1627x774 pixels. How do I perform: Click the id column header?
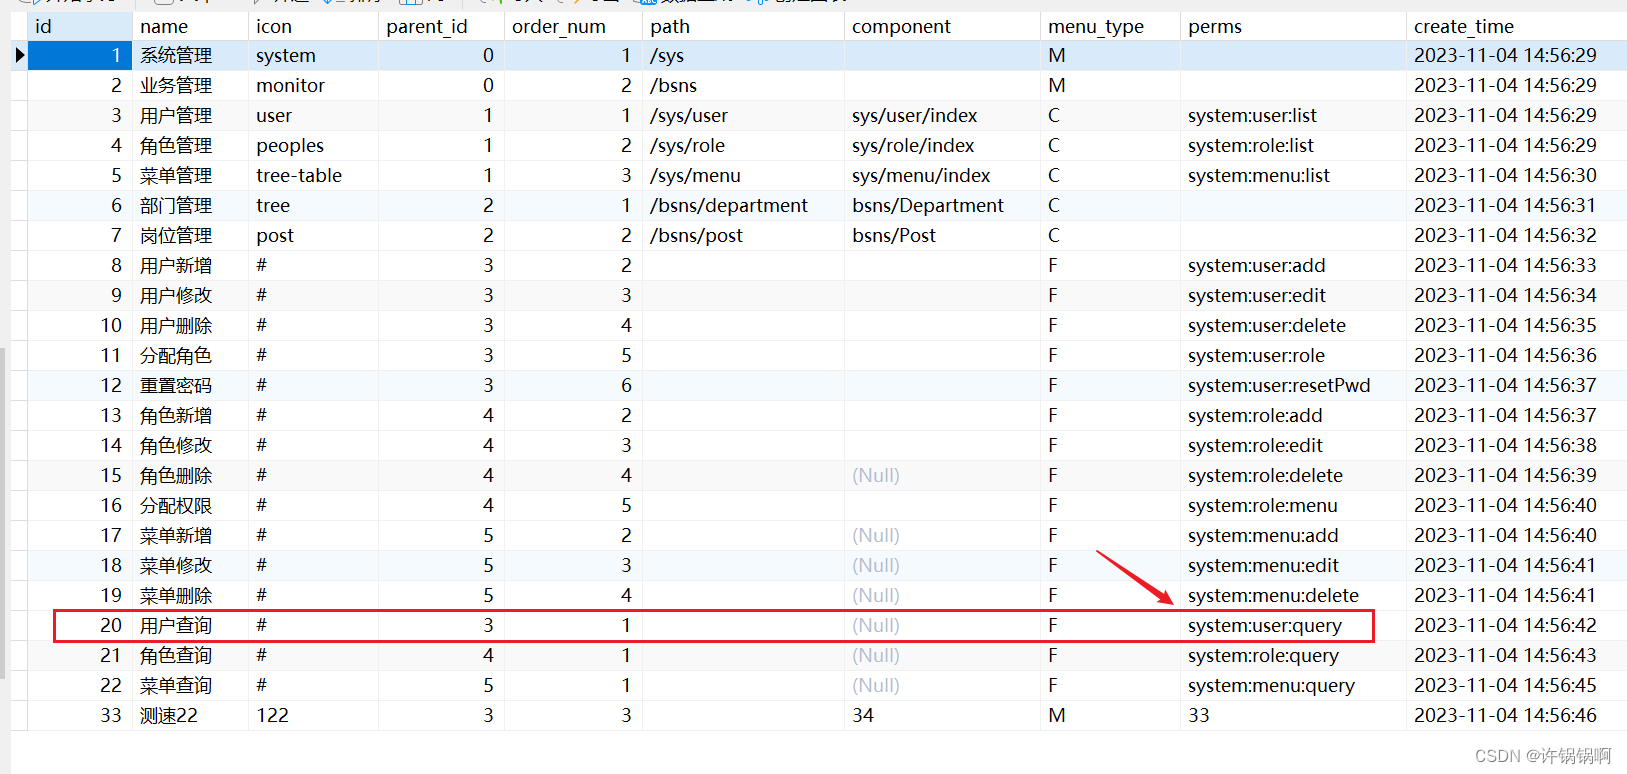pyautogui.click(x=79, y=26)
